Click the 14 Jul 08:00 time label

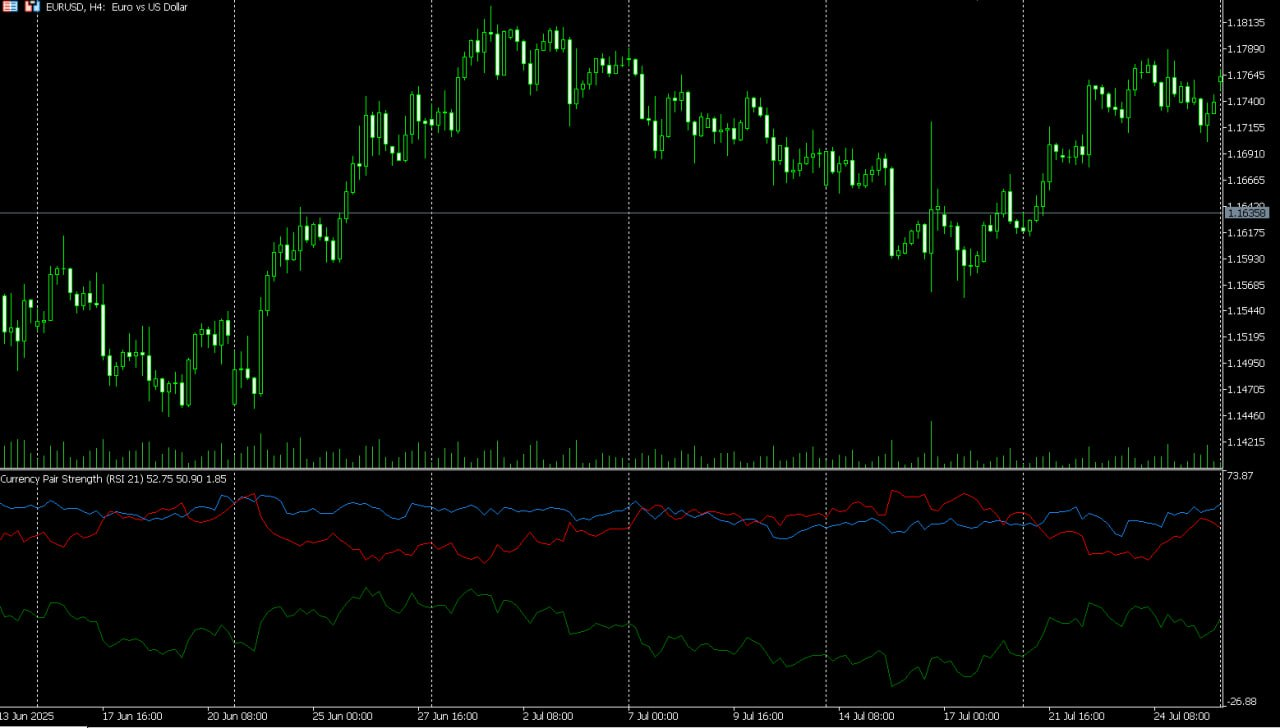point(865,716)
